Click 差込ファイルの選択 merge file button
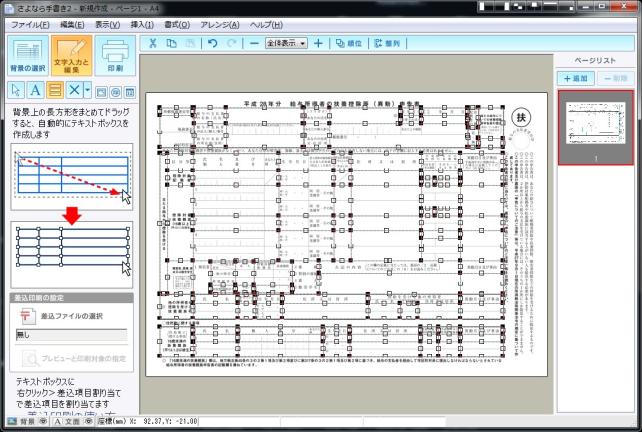 coord(61,316)
